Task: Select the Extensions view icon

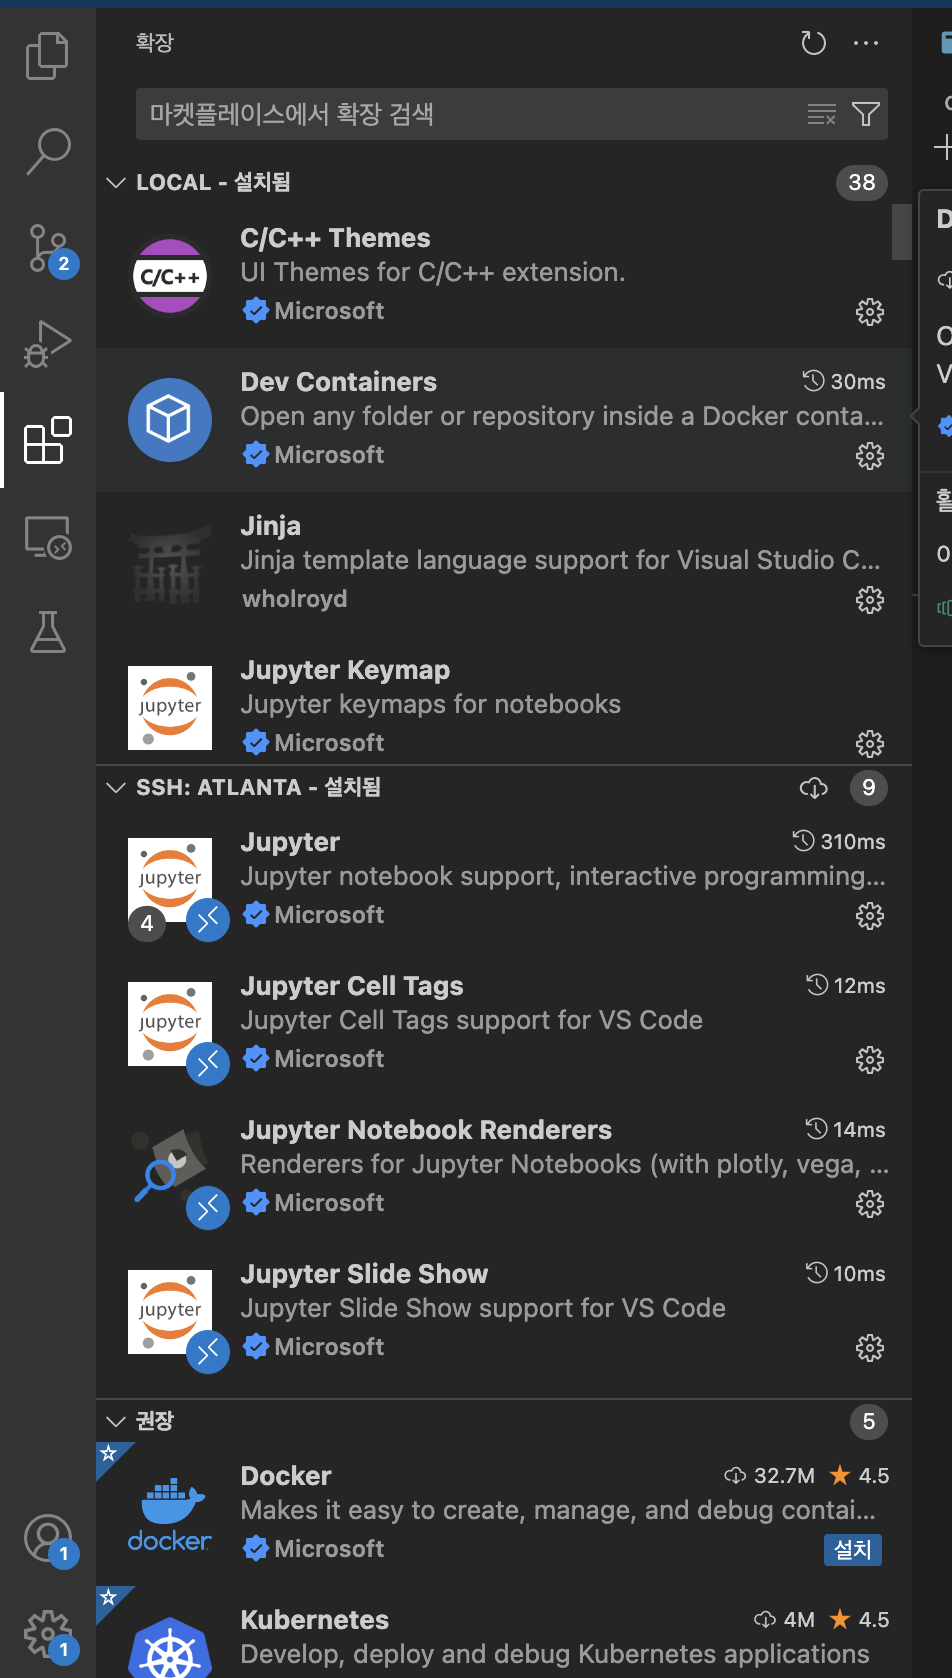Action: (47, 440)
